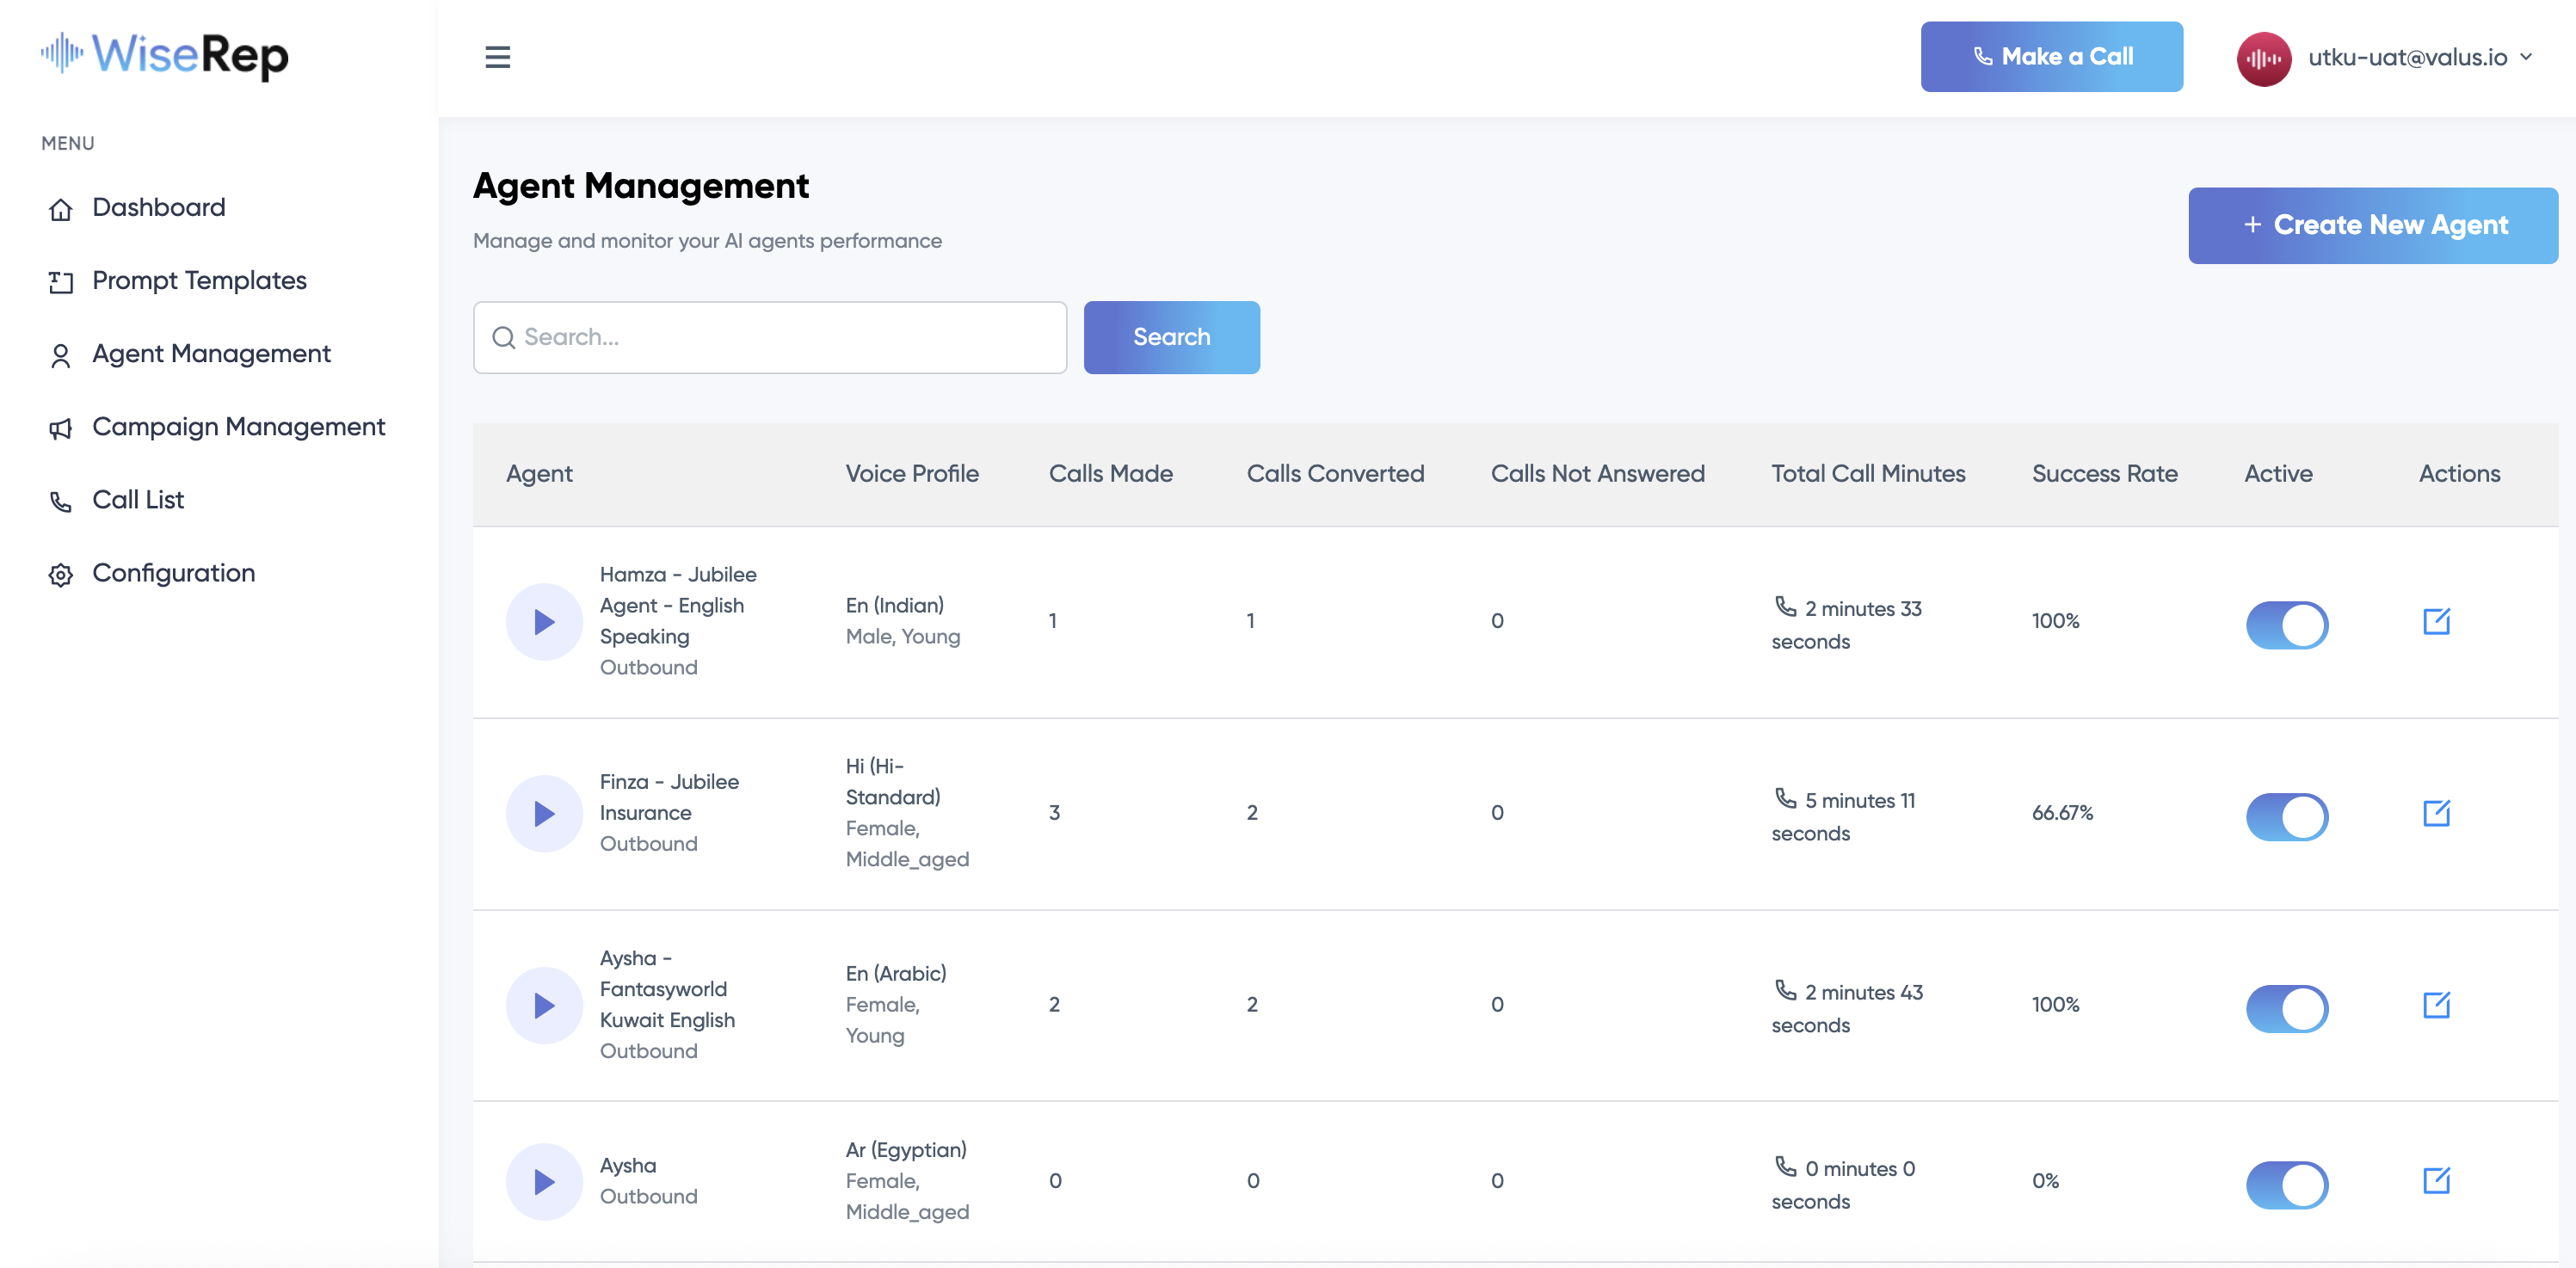Deactivate the Egyptian Aysha agent

coord(2288,1184)
